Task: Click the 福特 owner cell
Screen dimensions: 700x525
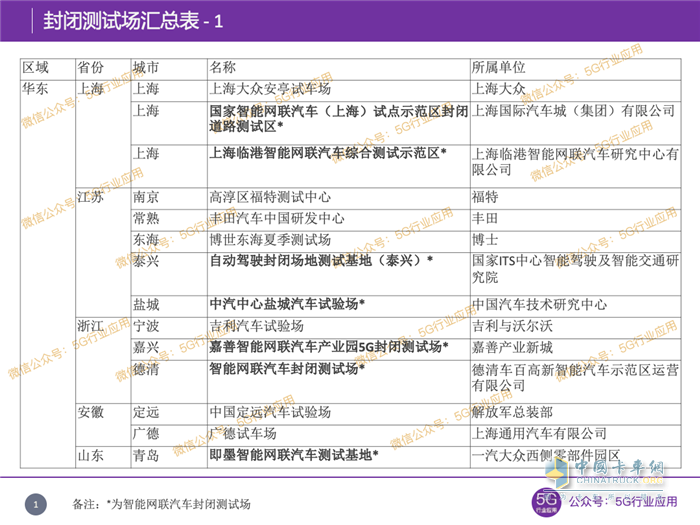Action: 575,199
